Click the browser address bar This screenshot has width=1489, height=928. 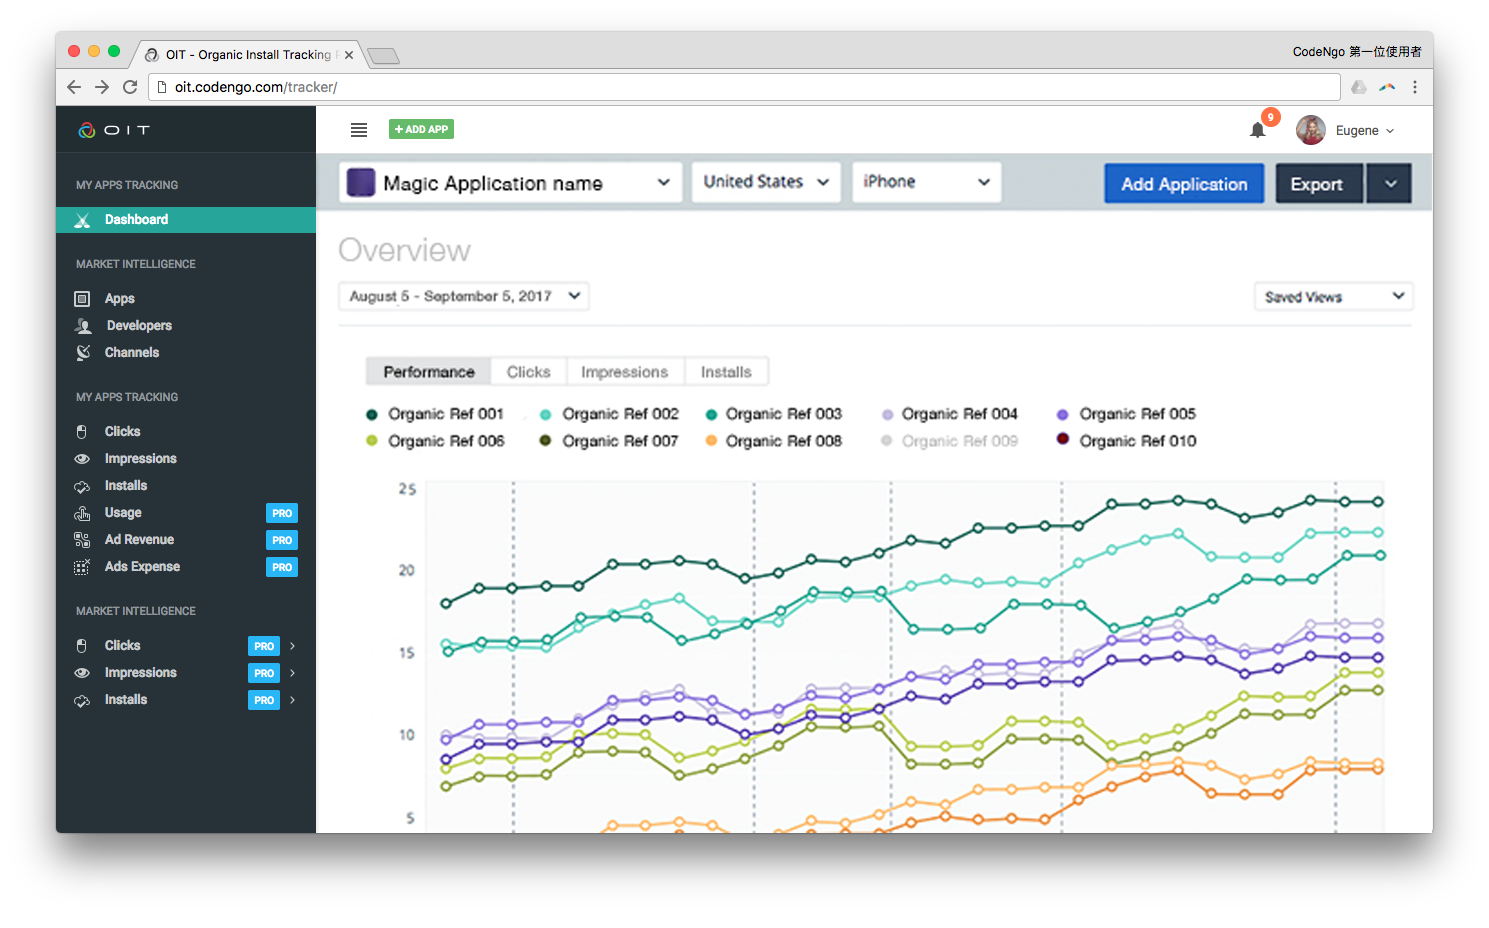coord(744,87)
